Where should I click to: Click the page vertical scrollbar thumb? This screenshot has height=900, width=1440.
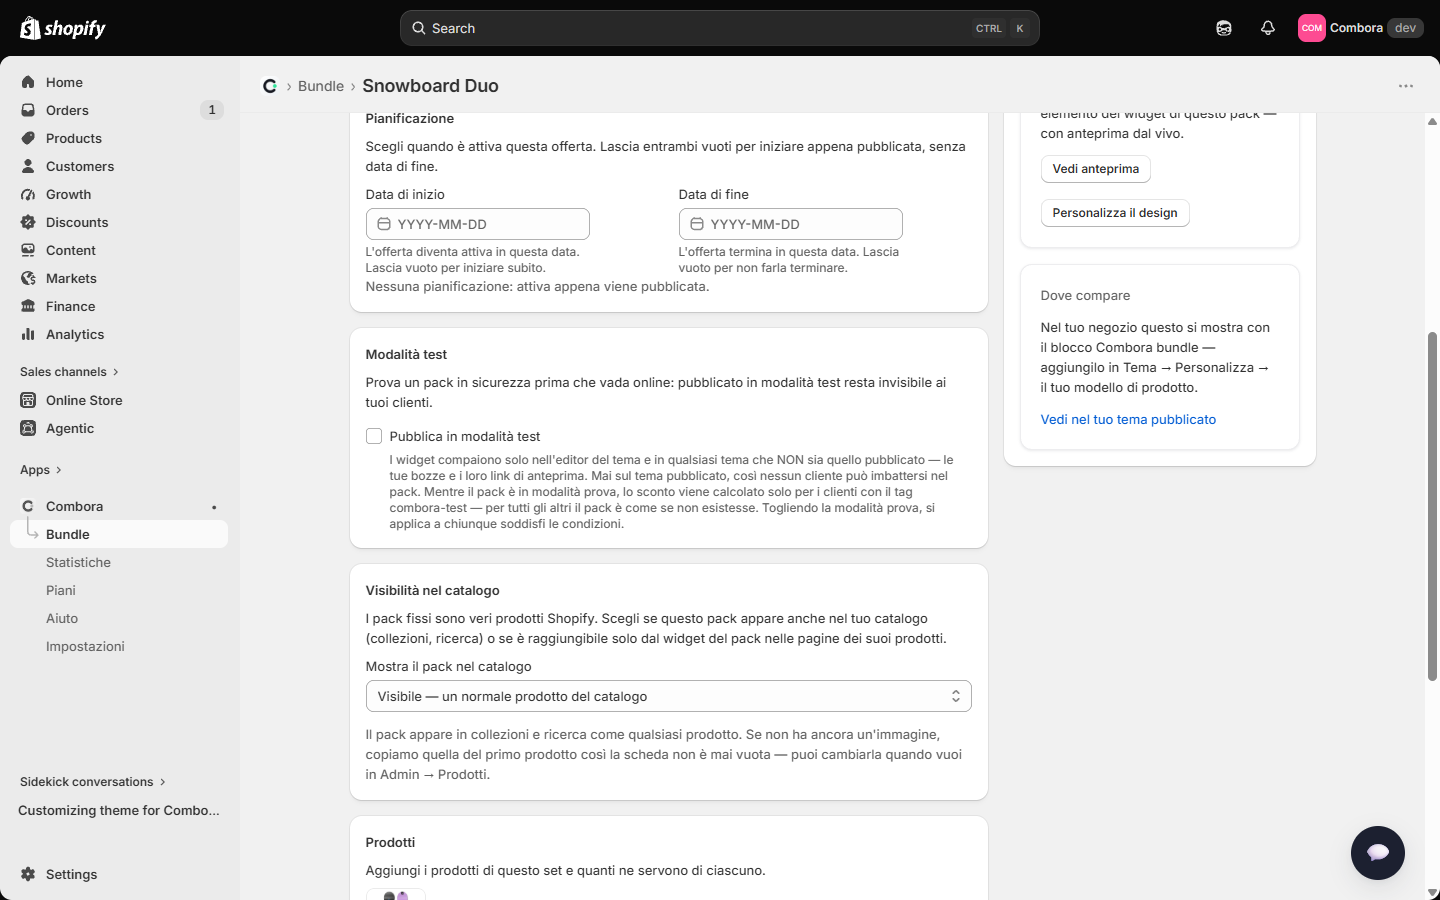[x=1432, y=506]
